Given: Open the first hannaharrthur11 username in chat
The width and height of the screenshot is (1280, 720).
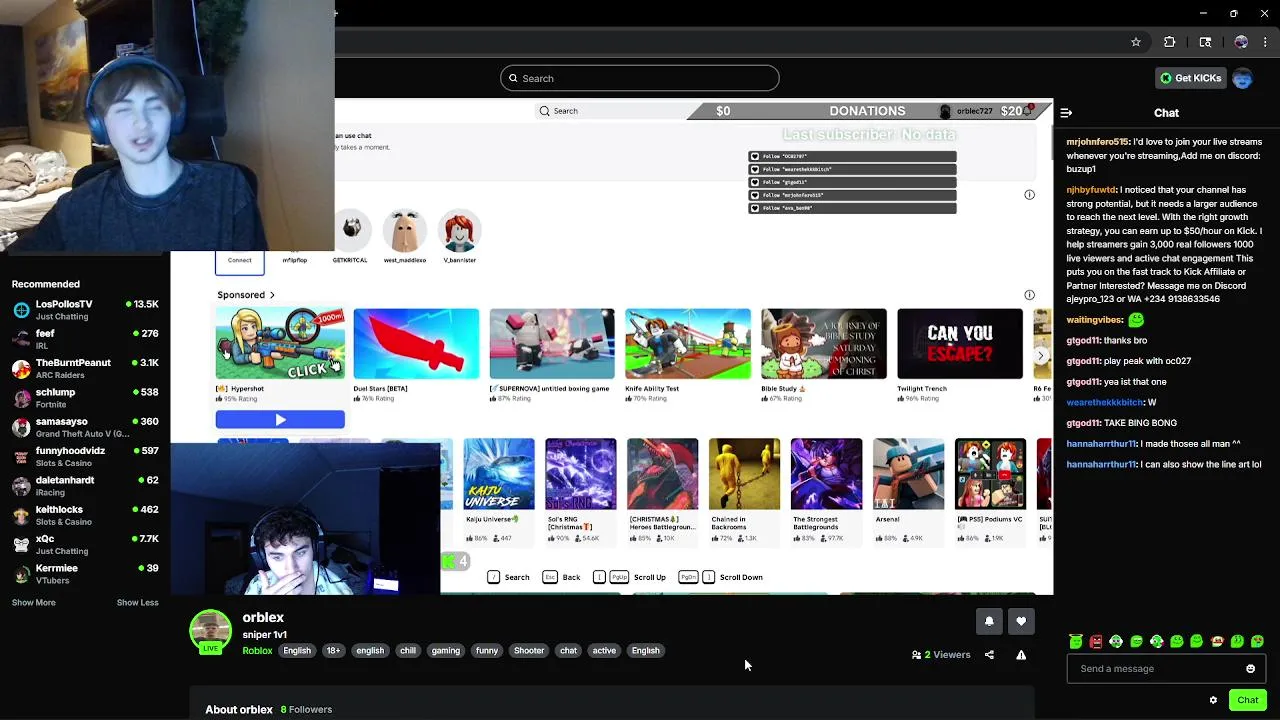Looking at the screenshot, I should pyautogui.click(x=1102, y=444).
